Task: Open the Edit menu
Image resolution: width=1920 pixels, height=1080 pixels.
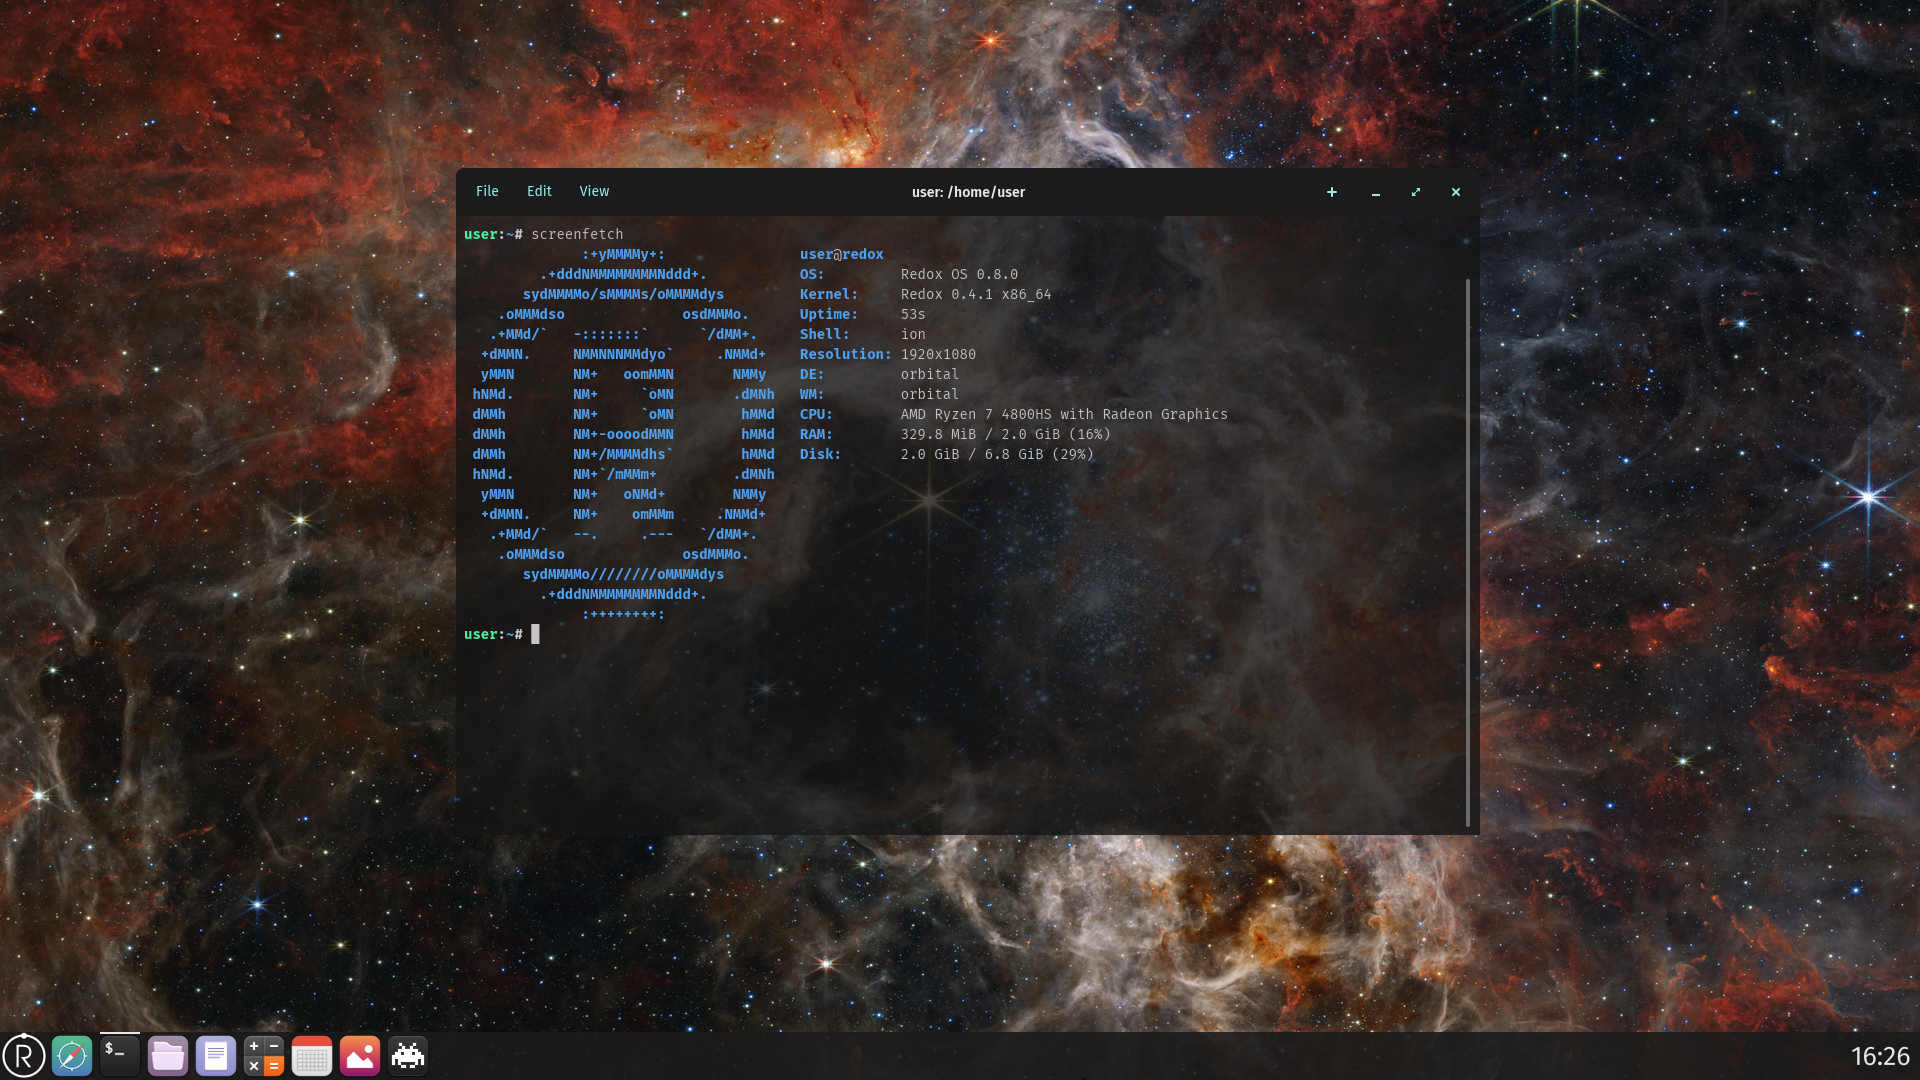Action: click(x=539, y=191)
